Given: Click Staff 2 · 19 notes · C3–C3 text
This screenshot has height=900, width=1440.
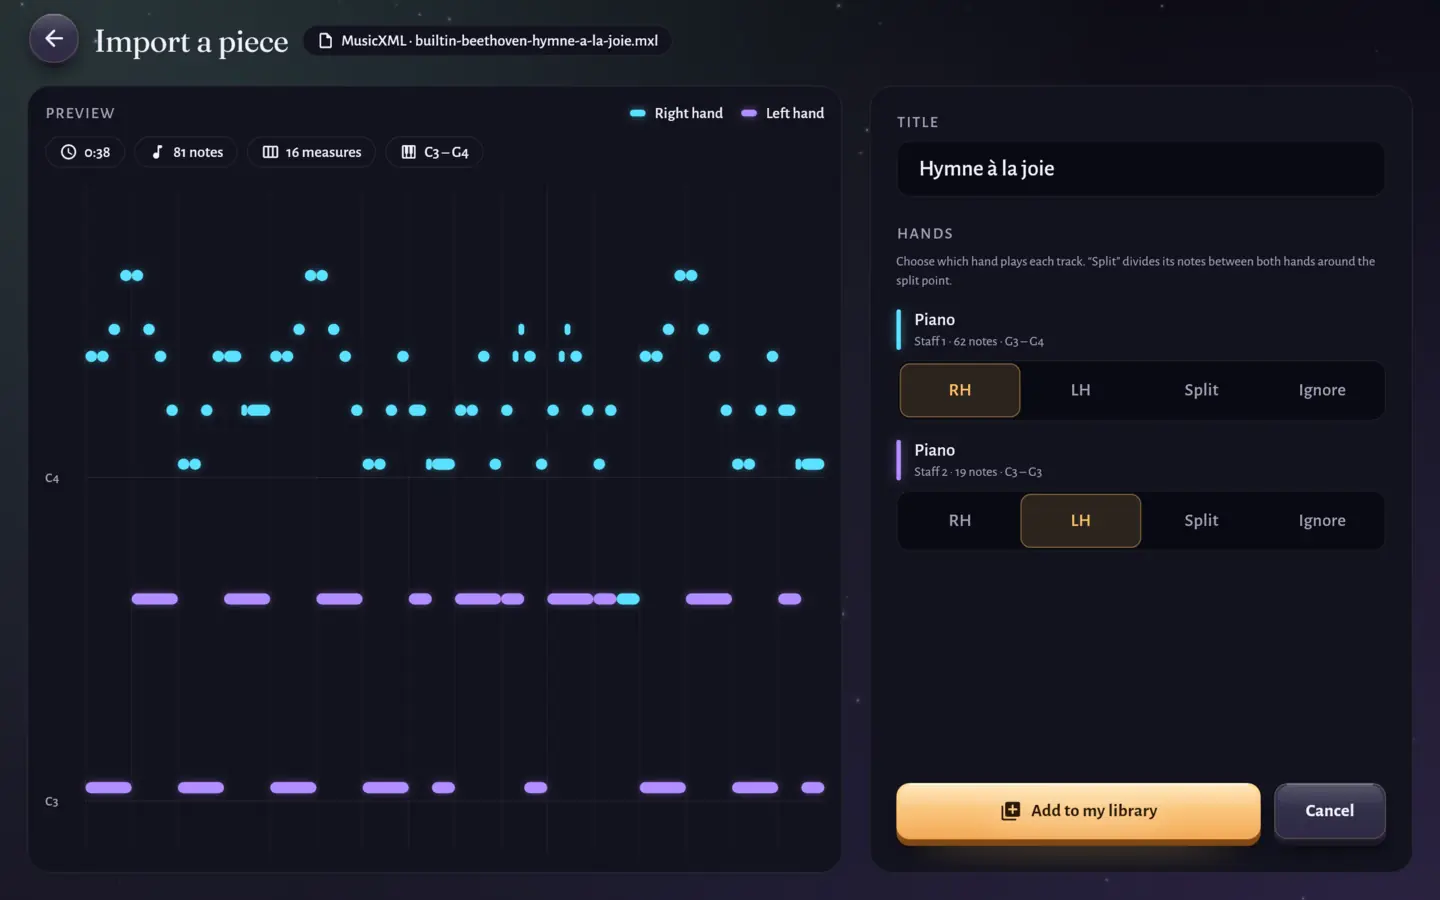Looking at the screenshot, I should (x=978, y=472).
